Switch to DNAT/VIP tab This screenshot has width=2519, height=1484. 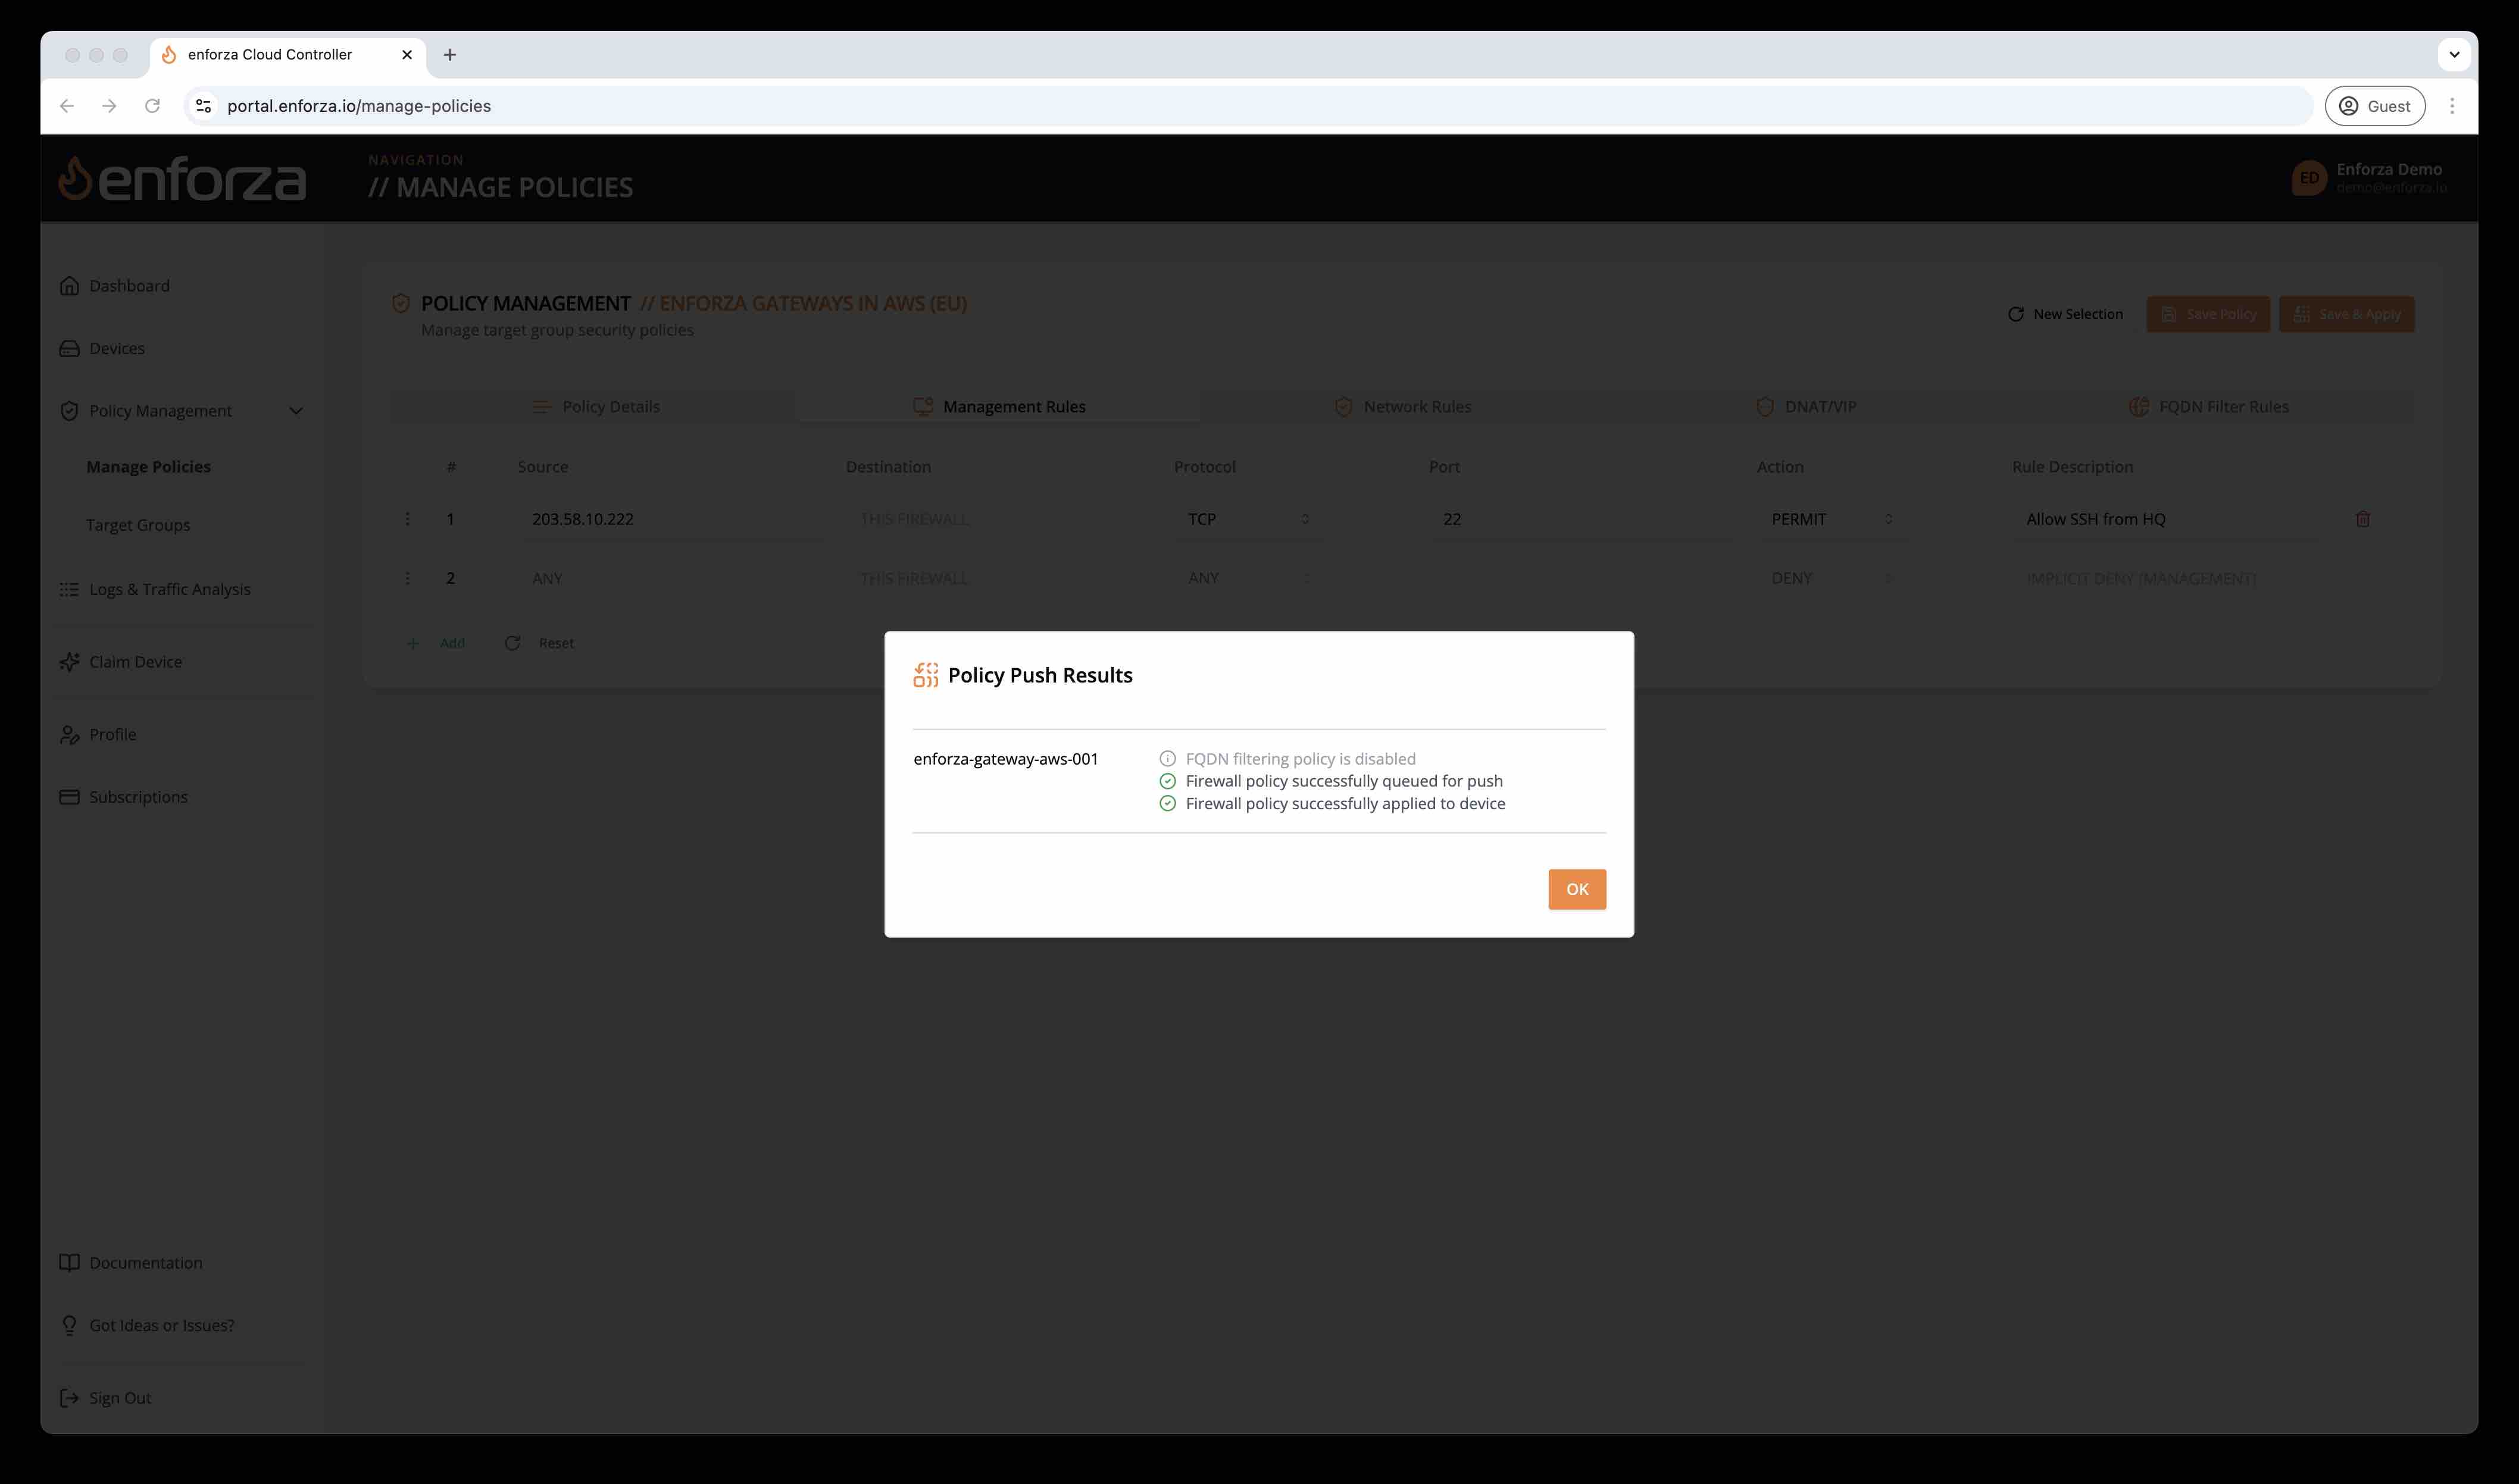pos(1806,407)
